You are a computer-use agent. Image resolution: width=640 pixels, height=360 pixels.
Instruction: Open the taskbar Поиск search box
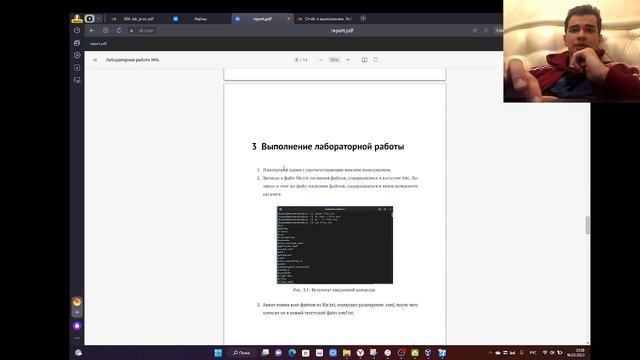(242, 353)
